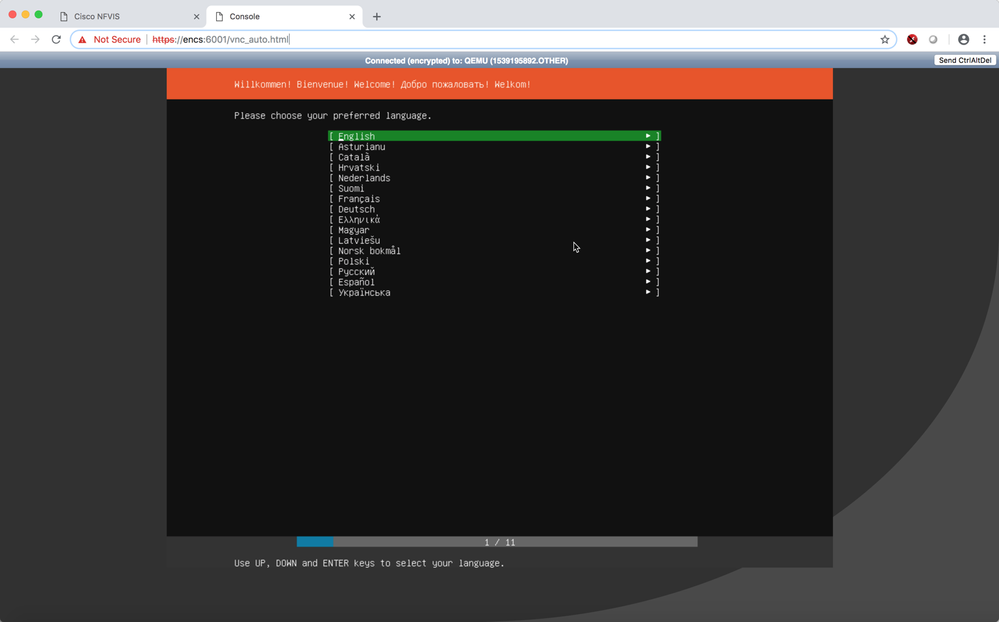The image size is (999, 622).
Task: Select Magyar language entry
Action: [x=494, y=230]
